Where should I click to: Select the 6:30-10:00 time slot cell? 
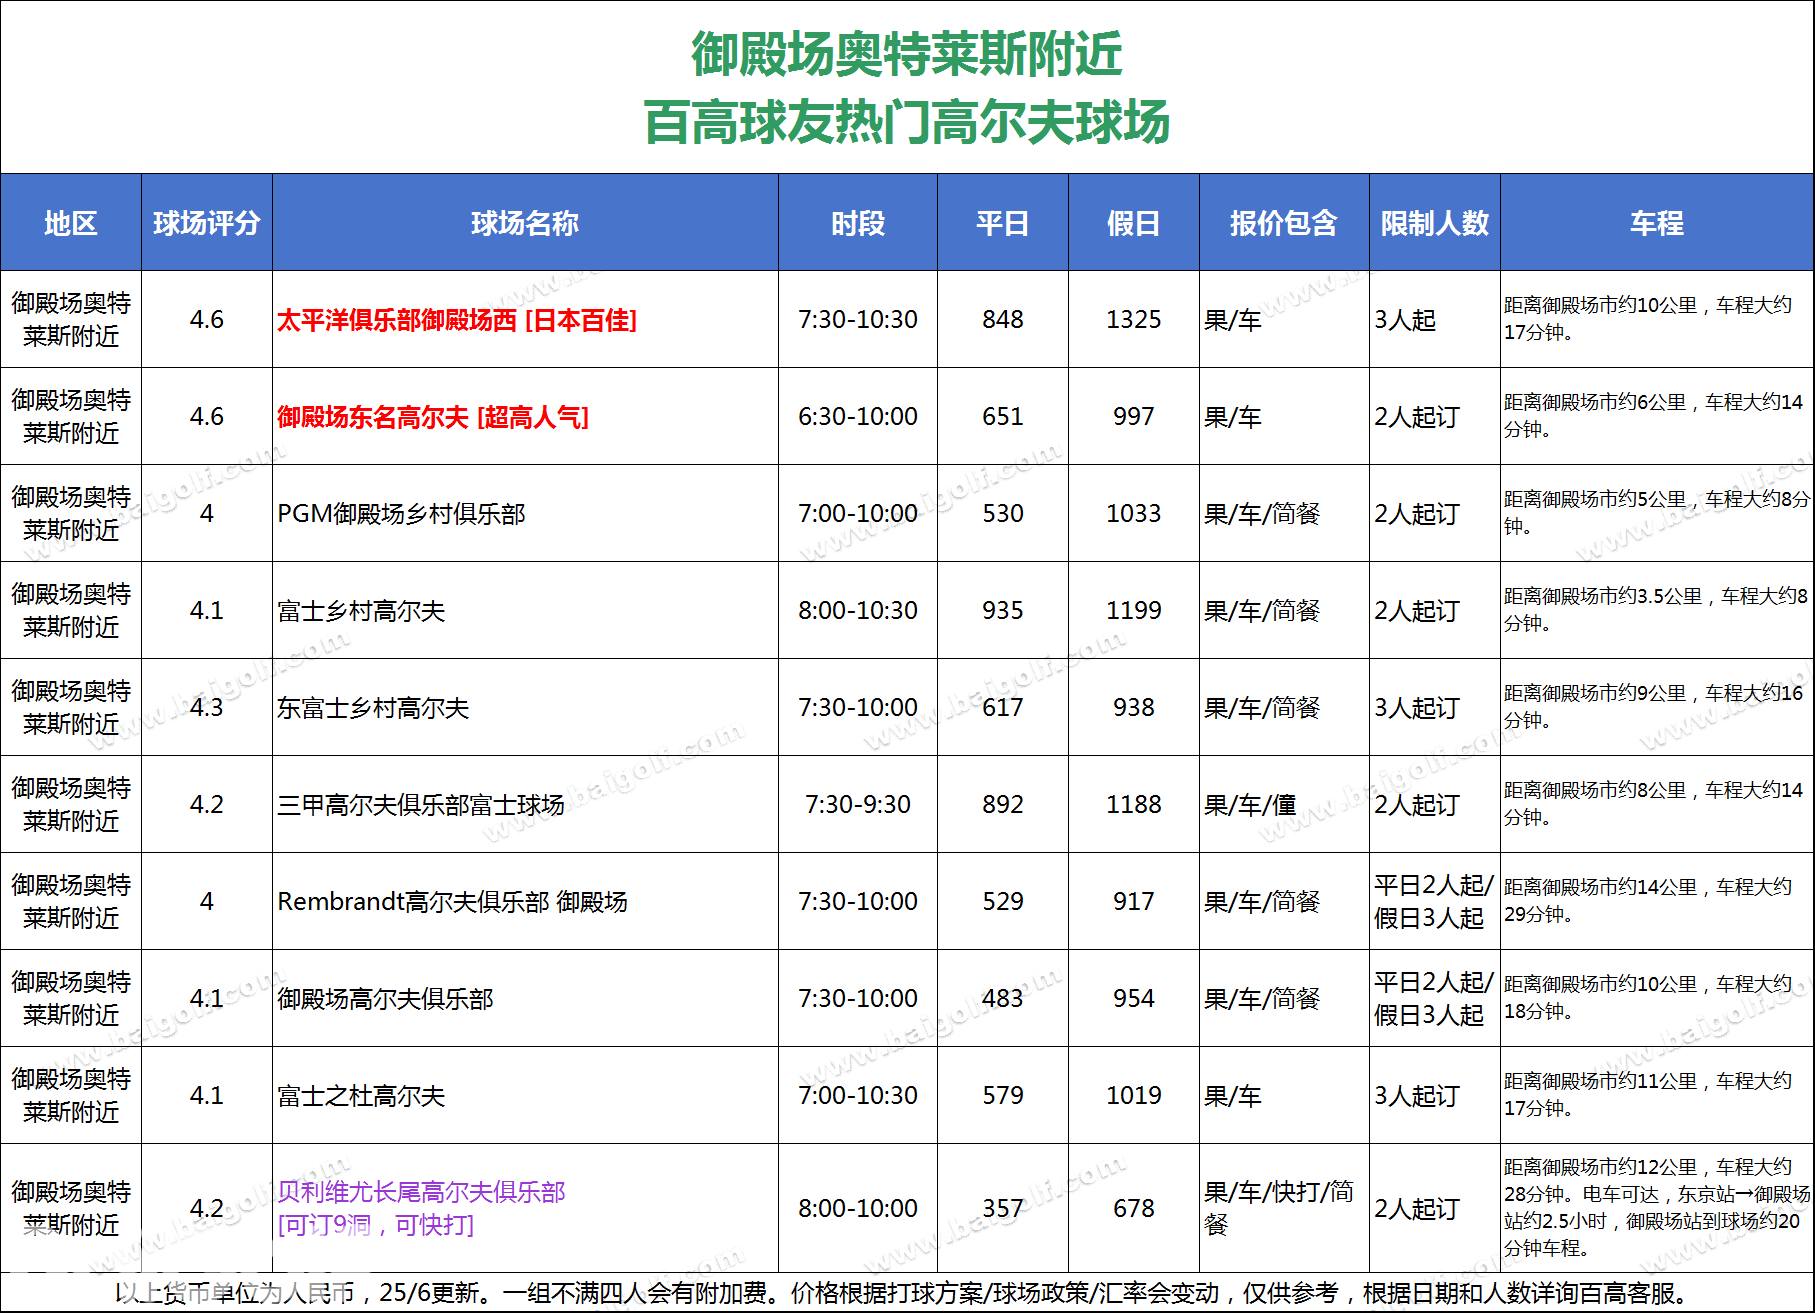857,417
